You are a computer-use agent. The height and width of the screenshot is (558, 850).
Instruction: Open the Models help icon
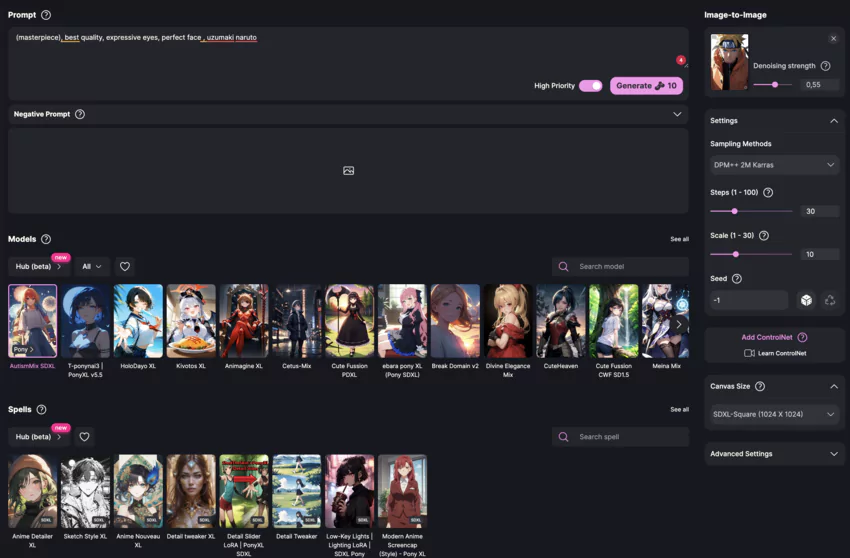(x=46, y=239)
